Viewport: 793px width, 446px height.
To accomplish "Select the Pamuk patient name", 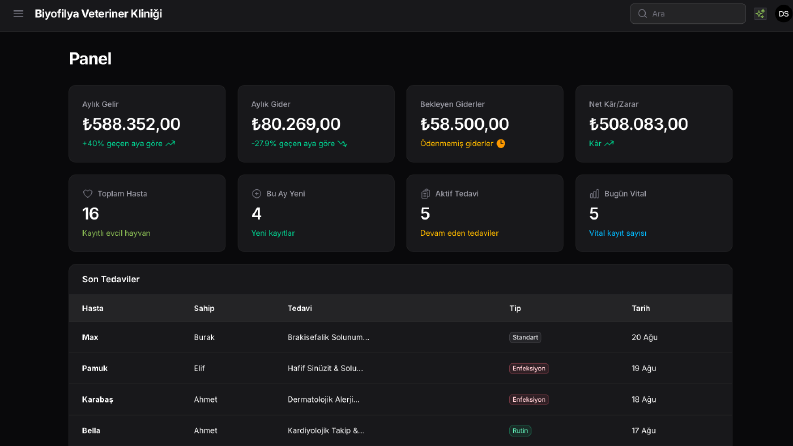I will pyautogui.click(x=95, y=368).
